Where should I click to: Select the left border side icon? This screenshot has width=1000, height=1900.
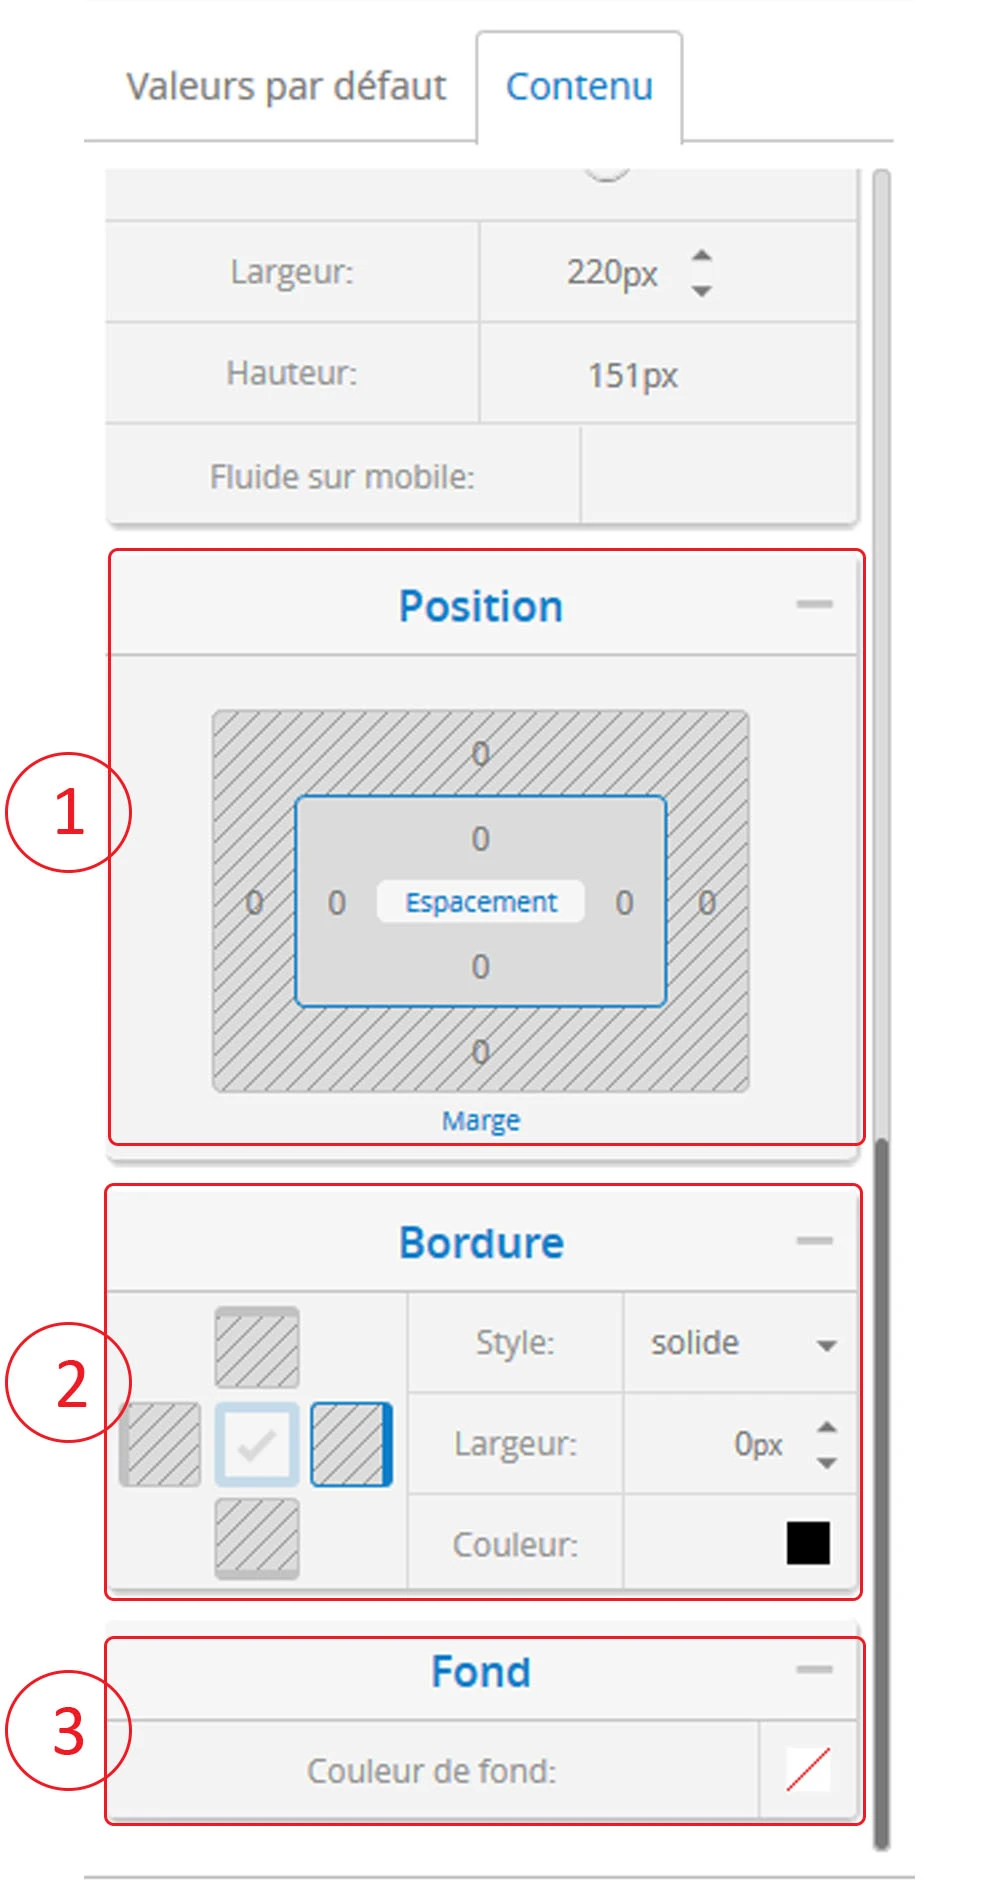click(x=160, y=1444)
